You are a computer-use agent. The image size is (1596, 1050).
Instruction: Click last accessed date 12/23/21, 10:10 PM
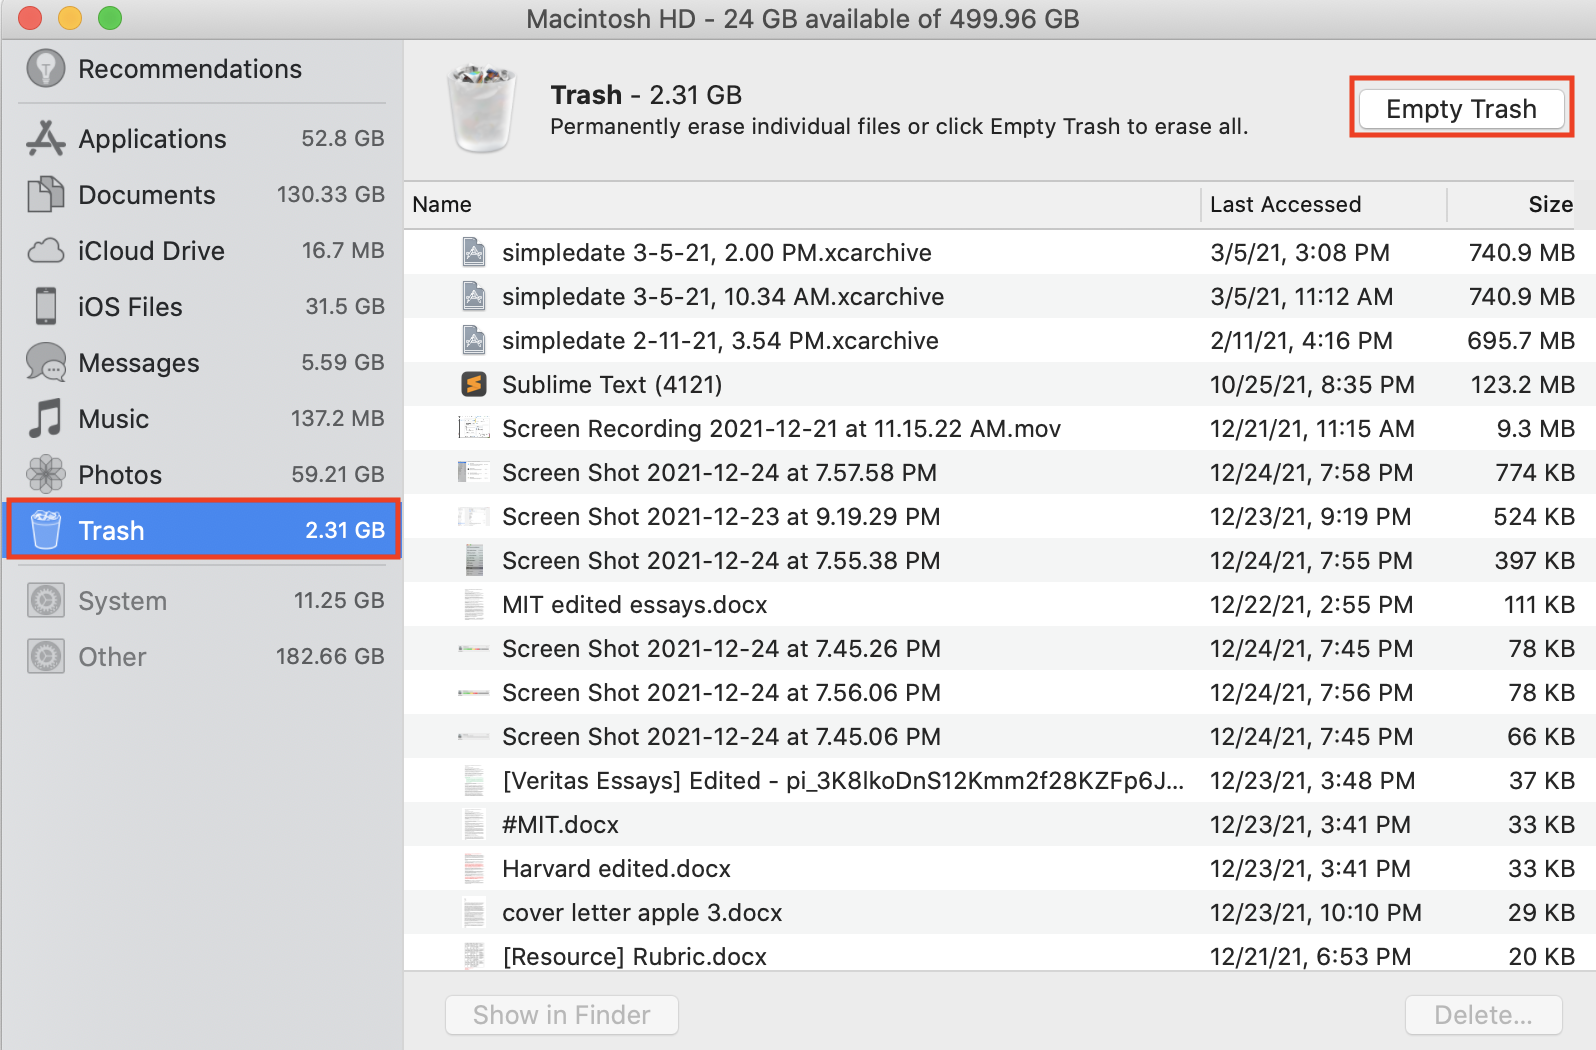tap(1316, 913)
